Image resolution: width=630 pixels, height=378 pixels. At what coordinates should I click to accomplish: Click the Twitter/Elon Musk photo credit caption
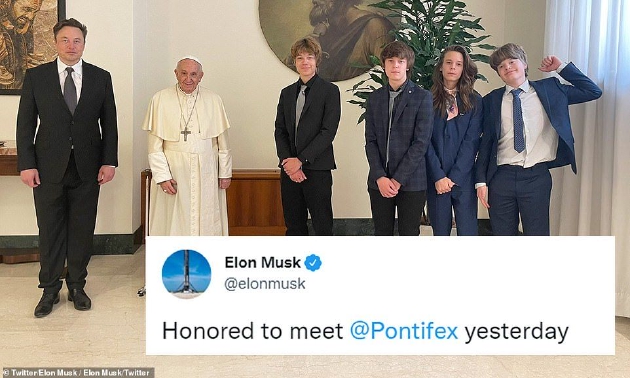(78, 373)
